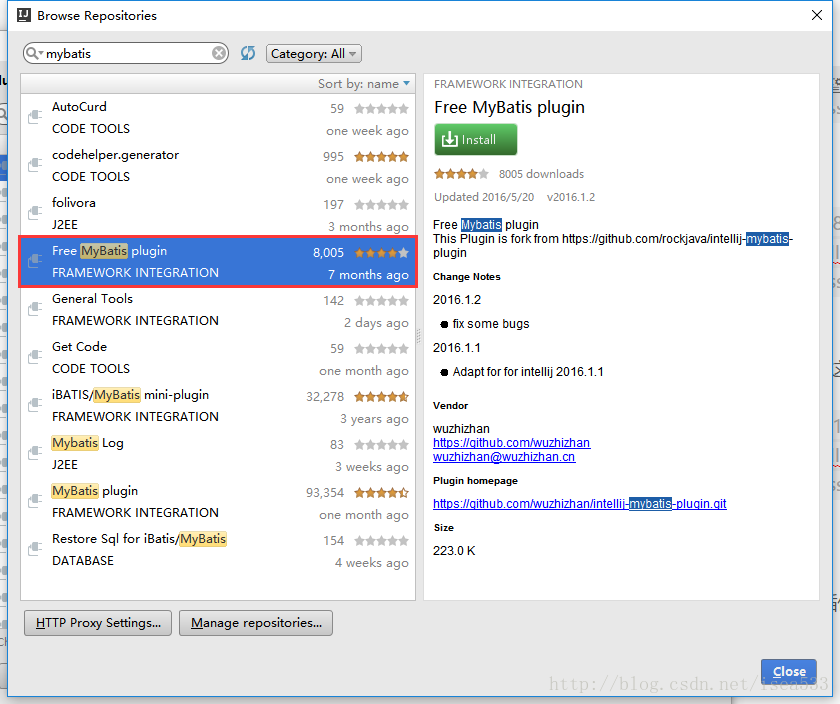Click the '2 days ago' date text

376,323
